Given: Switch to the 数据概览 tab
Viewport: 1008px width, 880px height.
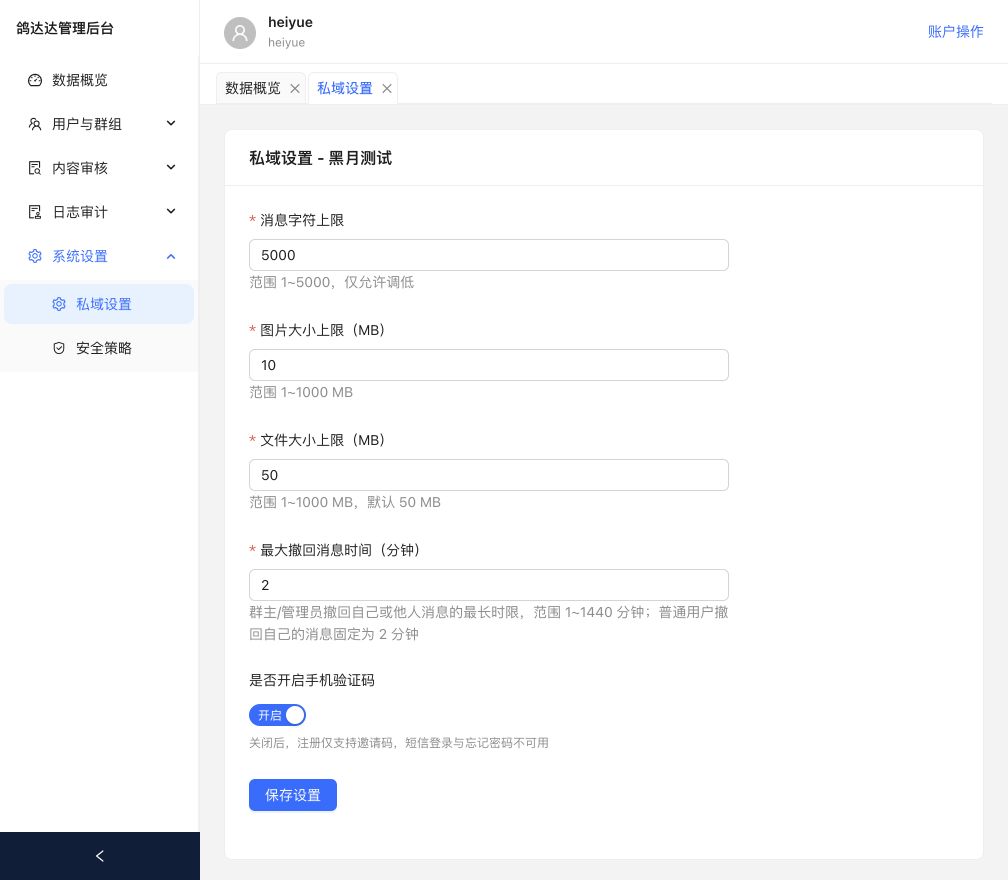Looking at the screenshot, I should point(253,88).
